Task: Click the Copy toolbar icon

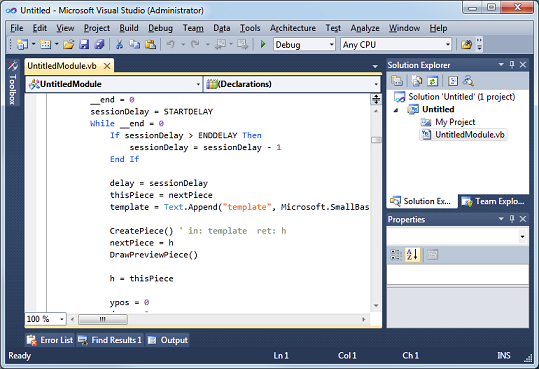Action: [134, 44]
